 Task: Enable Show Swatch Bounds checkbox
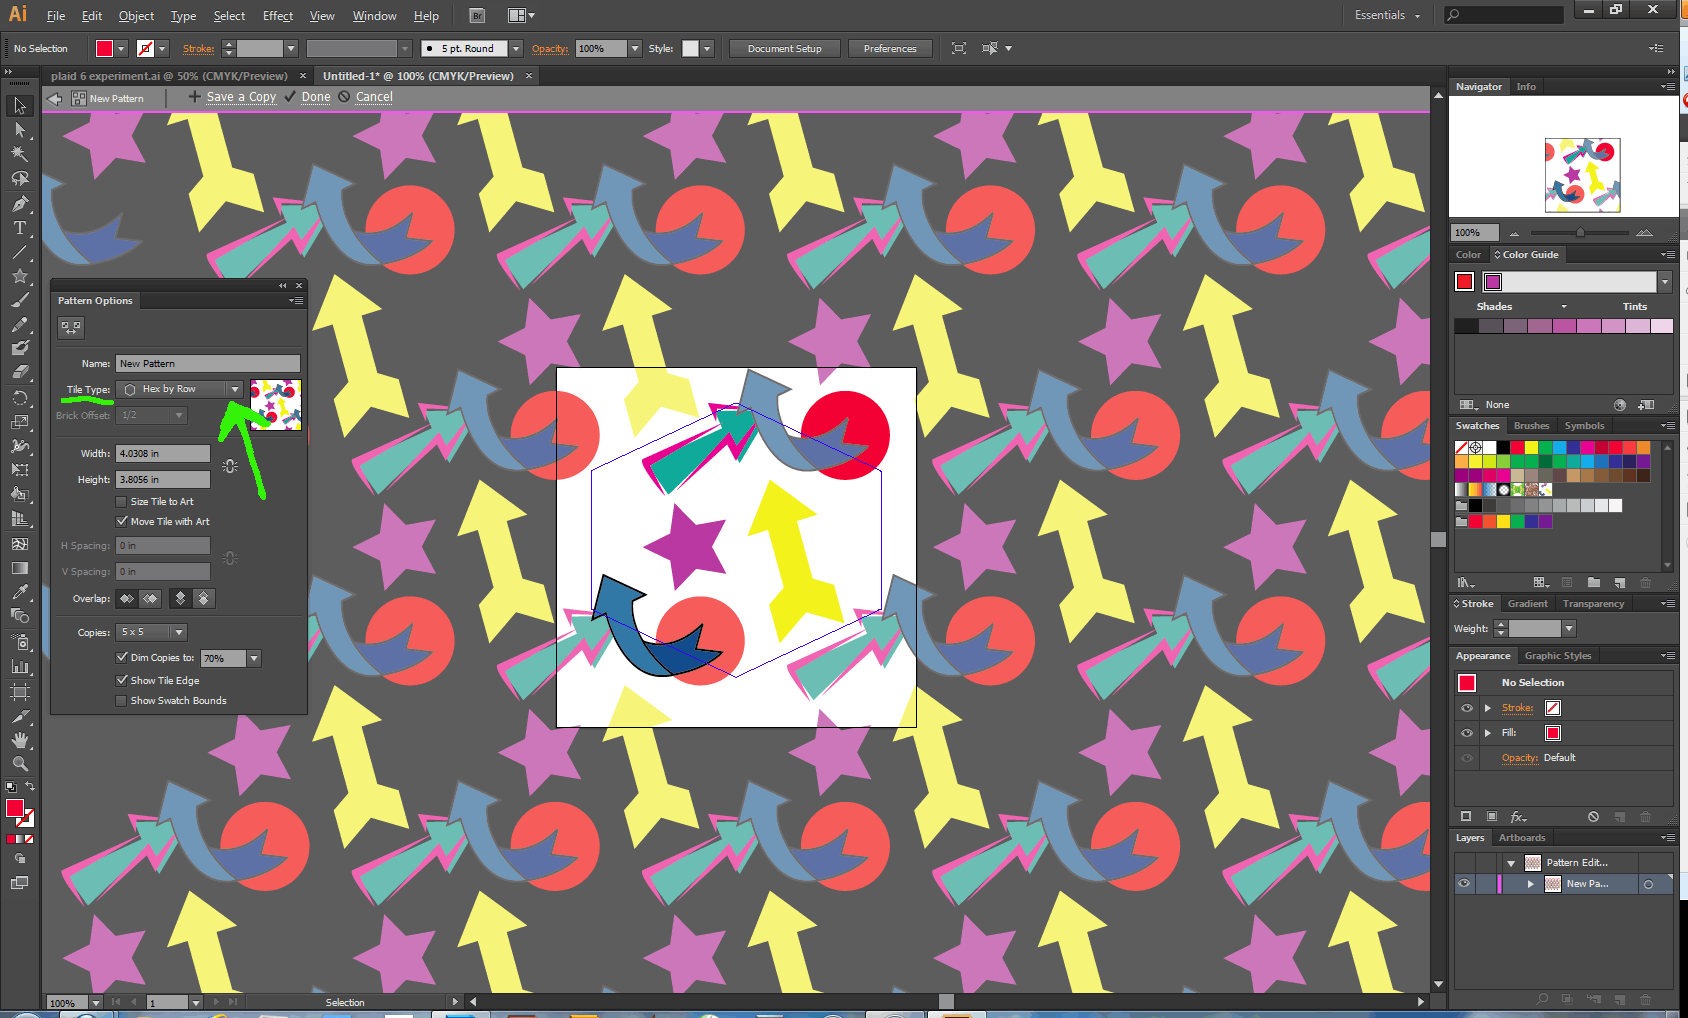[x=122, y=701]
